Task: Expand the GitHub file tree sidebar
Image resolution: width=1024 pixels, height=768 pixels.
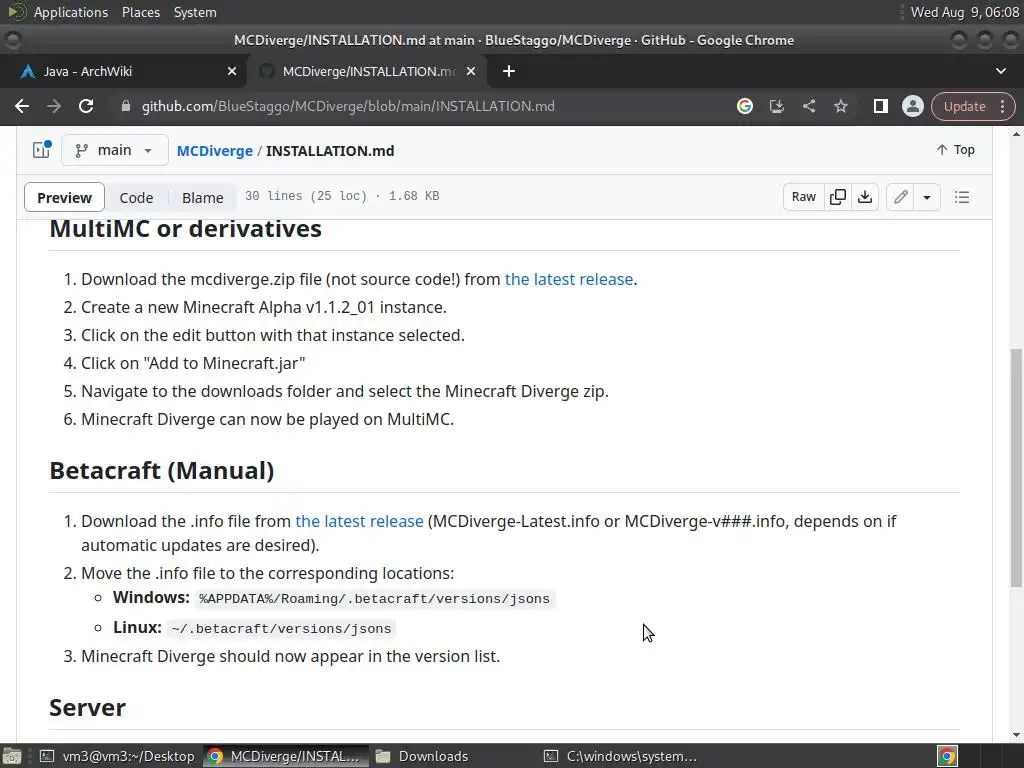Action: (42, 150)
